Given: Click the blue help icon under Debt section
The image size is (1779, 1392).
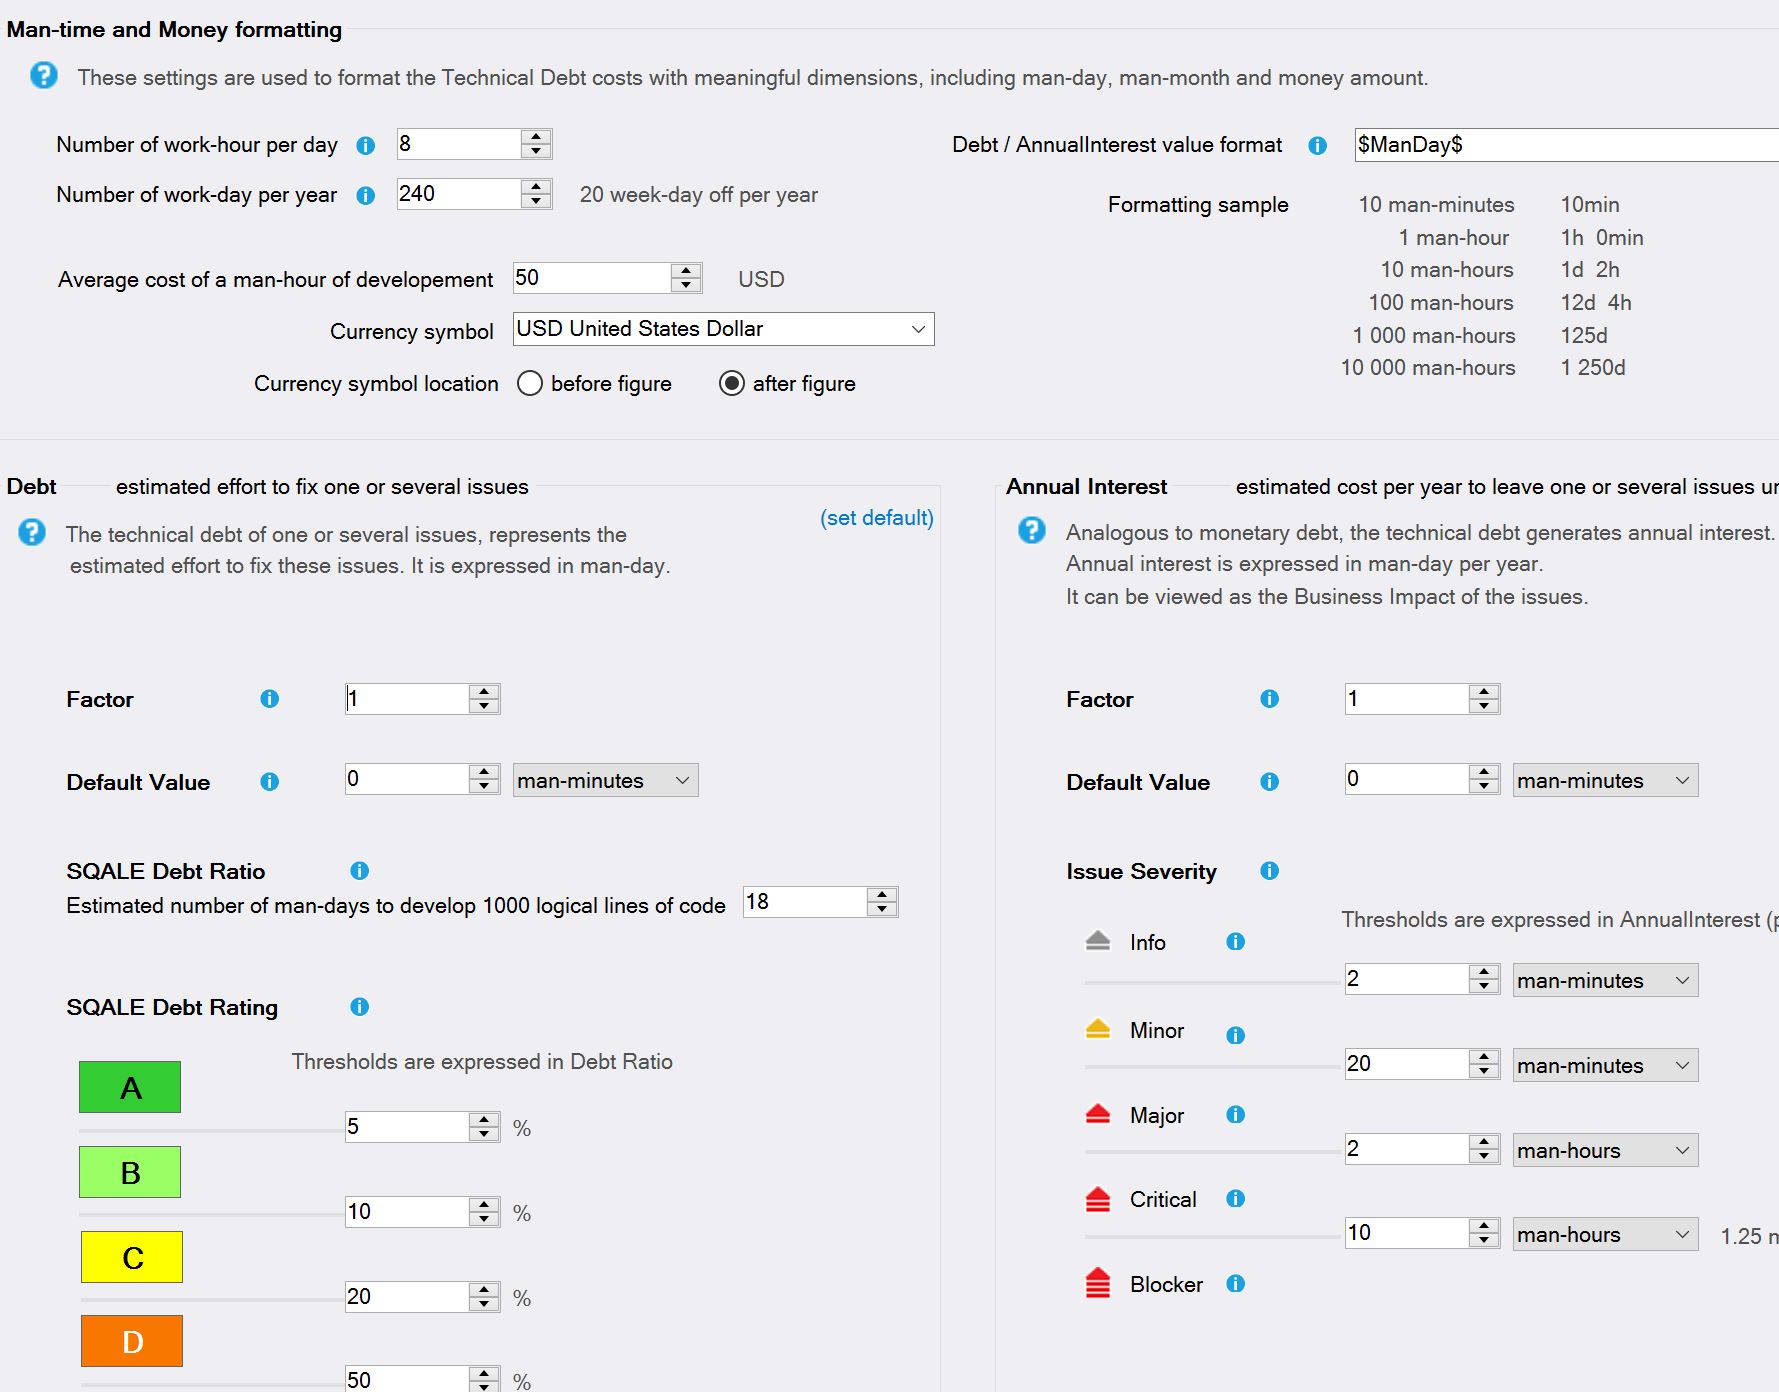Looking at the screenshot, I should [32, 533].
